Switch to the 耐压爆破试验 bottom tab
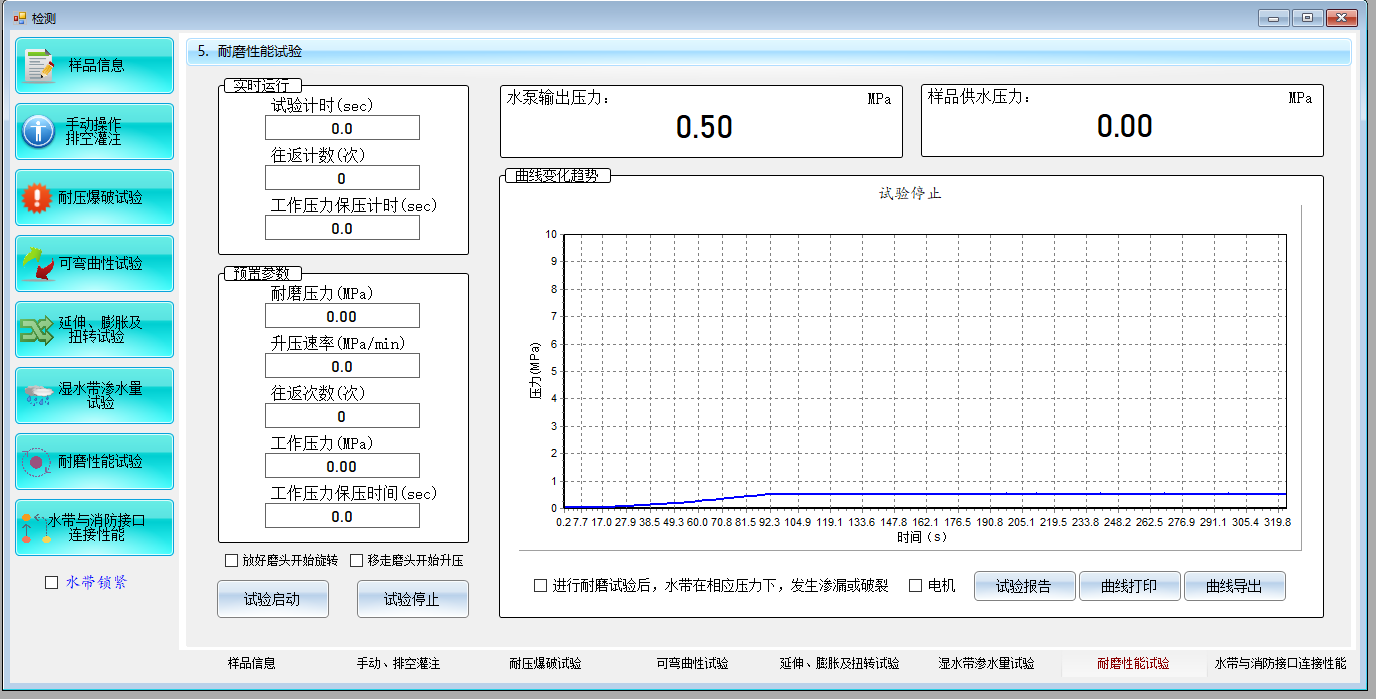1376x699 pixels. pyautogui.click(x=545, y=663)
